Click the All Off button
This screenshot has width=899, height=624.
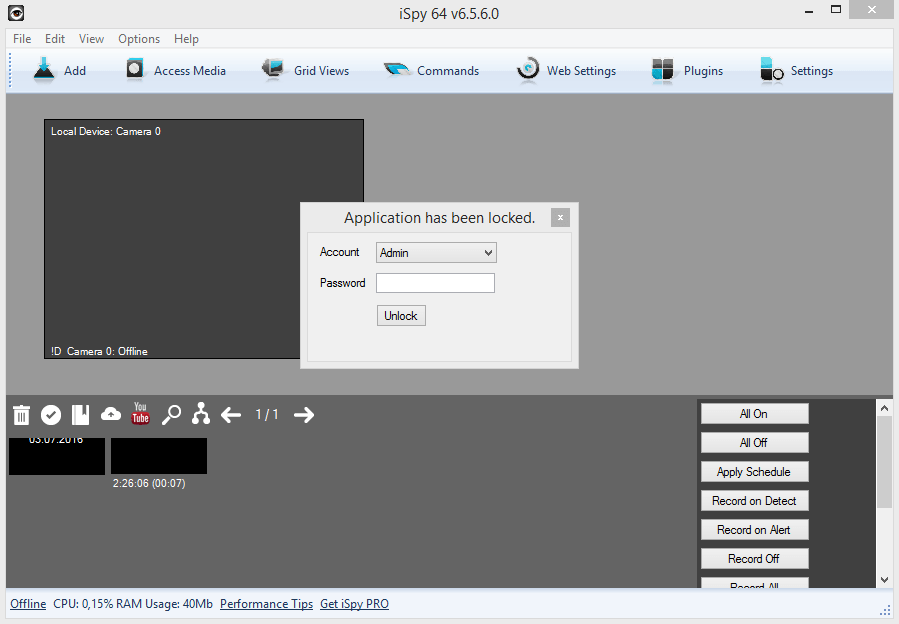pyautogui.click(x=755, y=443)
